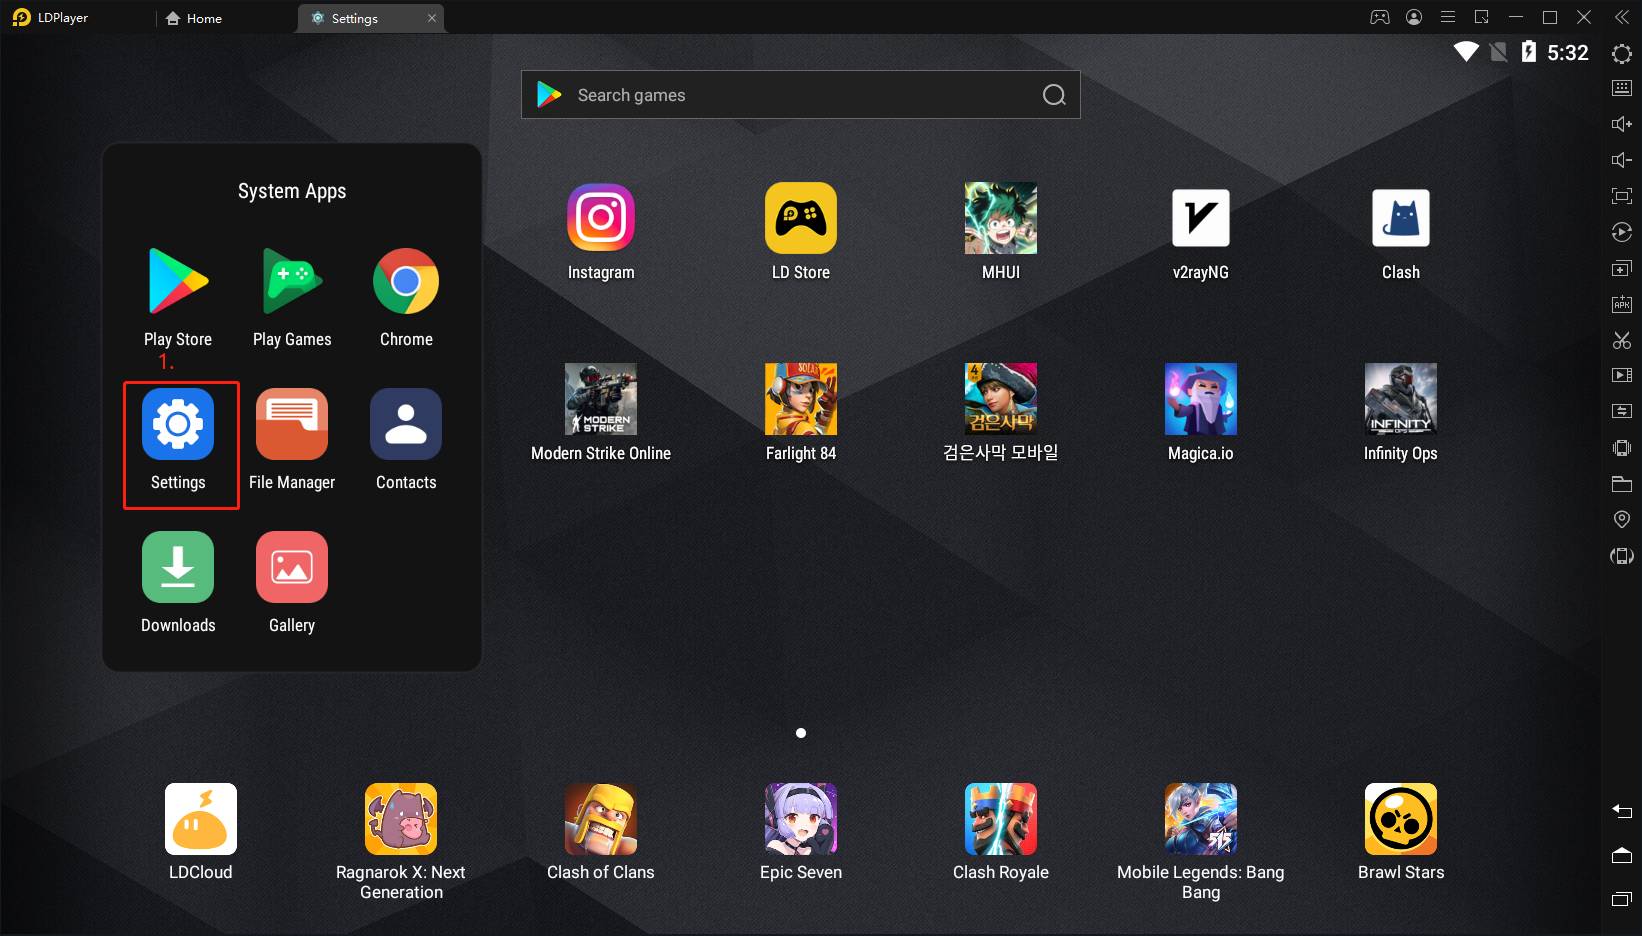Click the Wi-Fi icon in the status bar
The height and width of the screenshot is (936, 1642).
point(1466,51)
